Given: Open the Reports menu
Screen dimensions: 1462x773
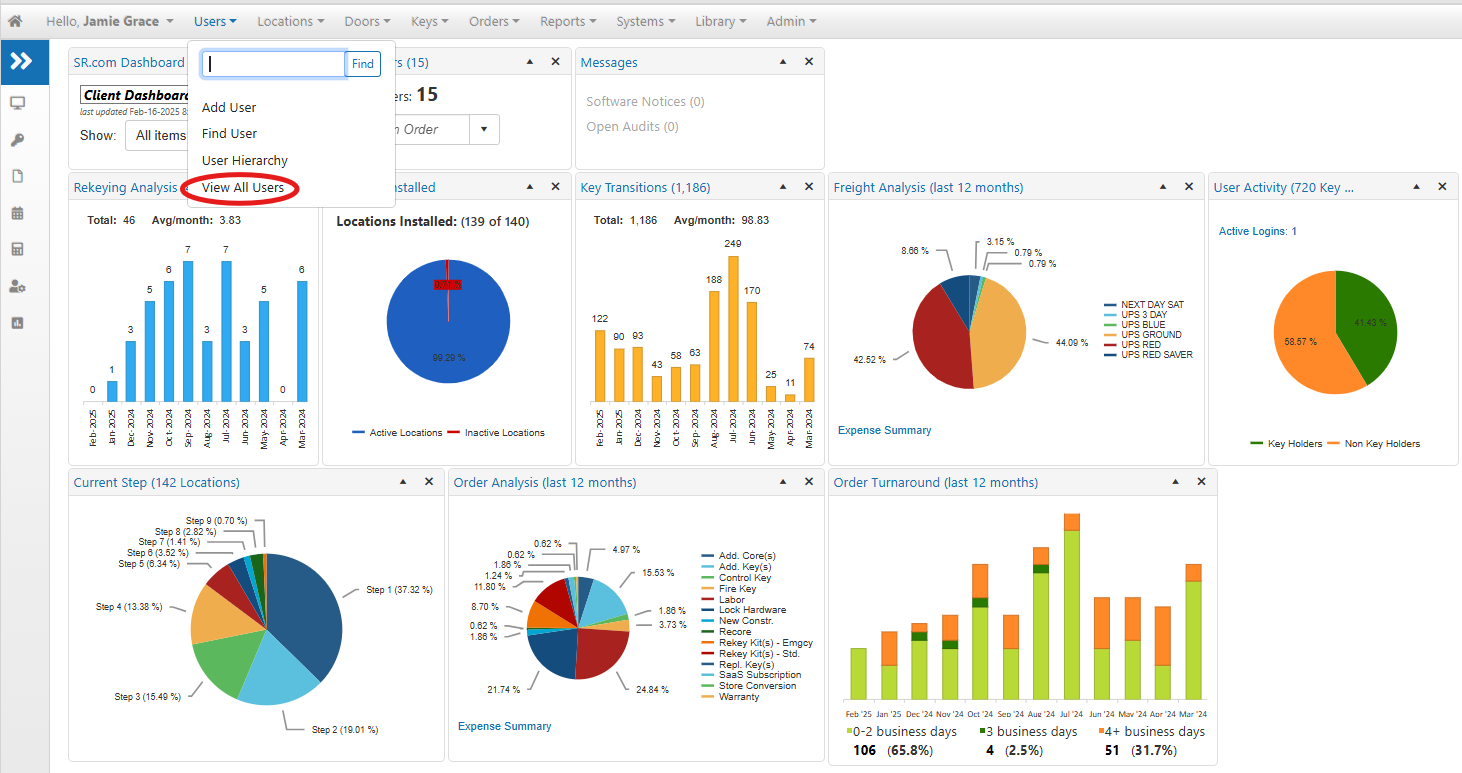Looking at the screenshot, I should click(x=568, y=21).
